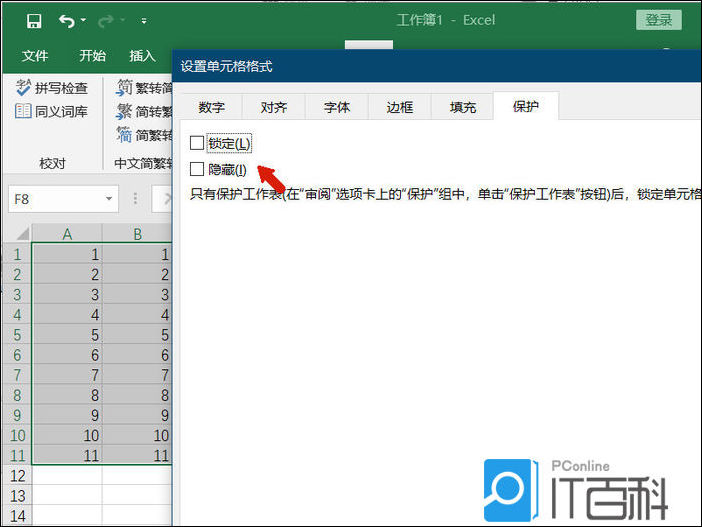Click empty cell A12
The height and width of the screenshot is (527, 702).
point(67,476)
